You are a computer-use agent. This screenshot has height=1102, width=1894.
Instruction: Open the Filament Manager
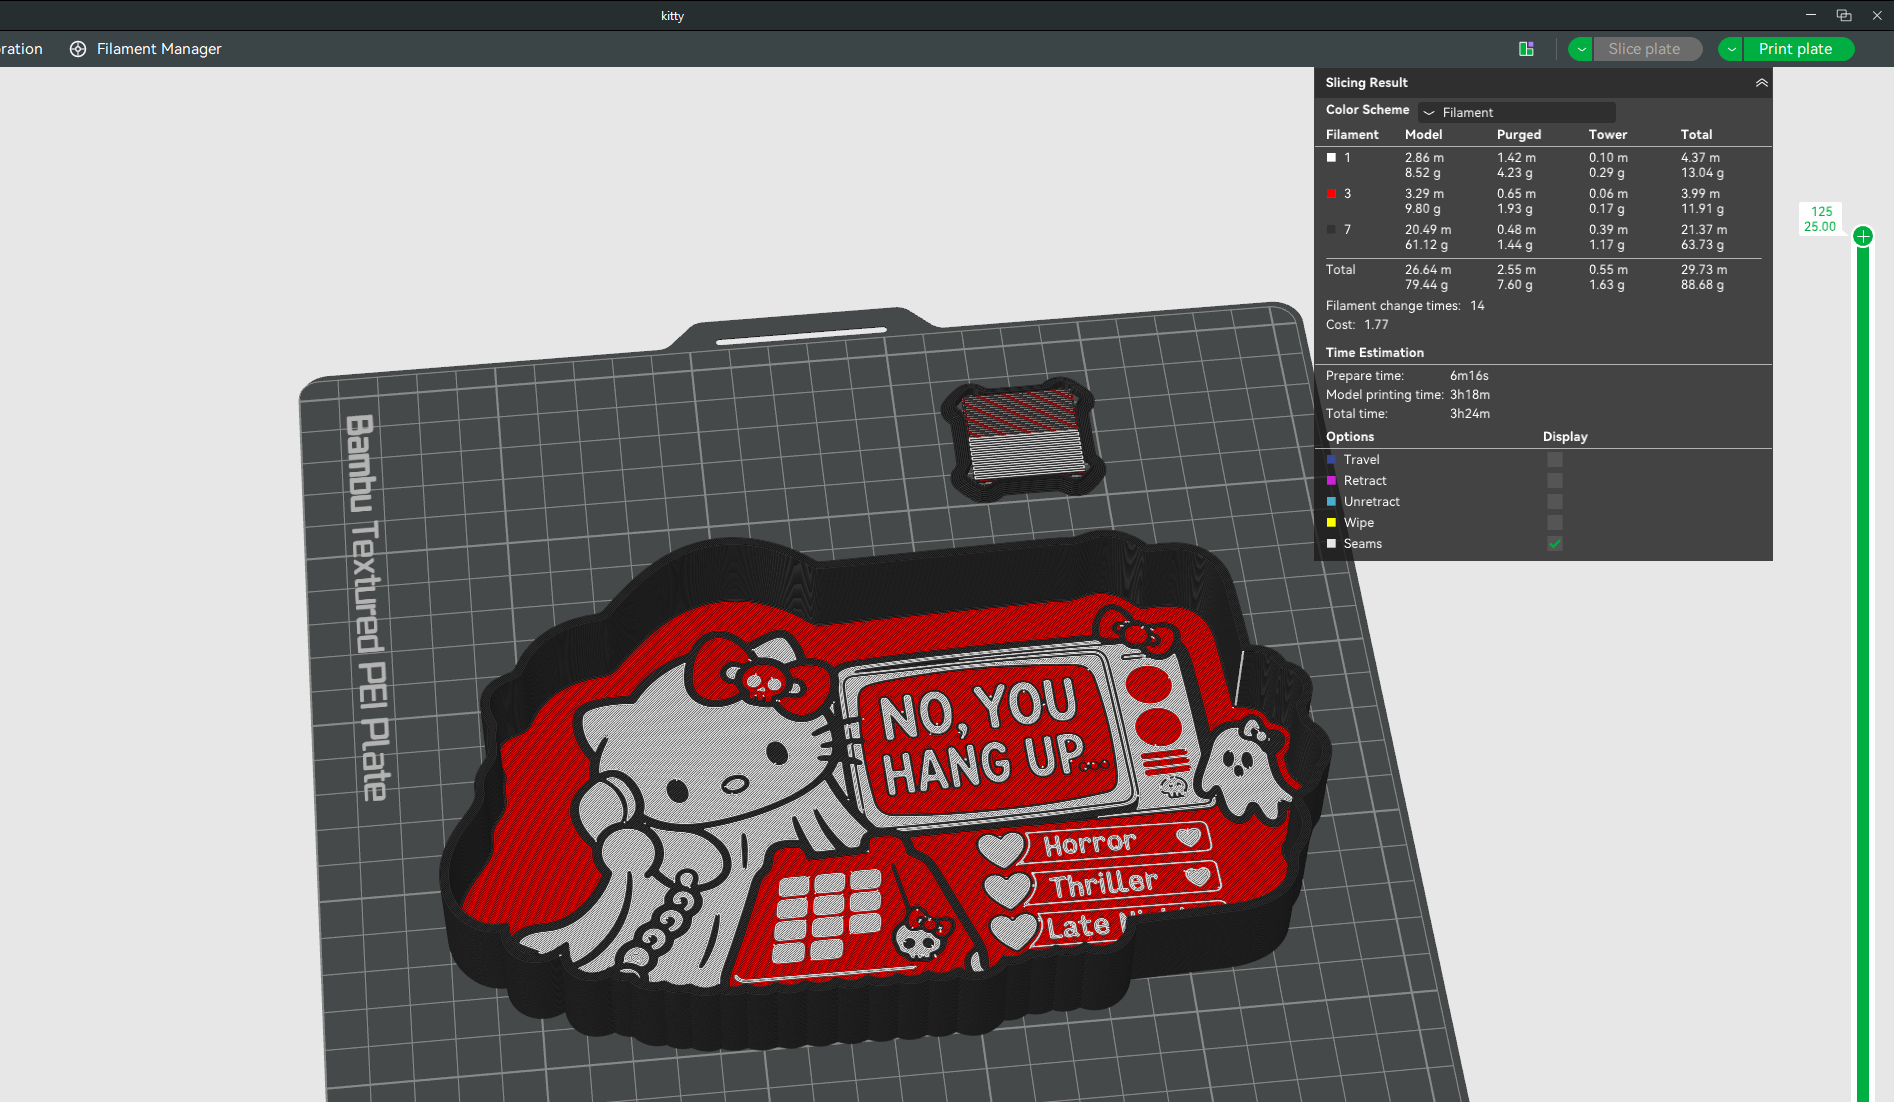point(145,49)
